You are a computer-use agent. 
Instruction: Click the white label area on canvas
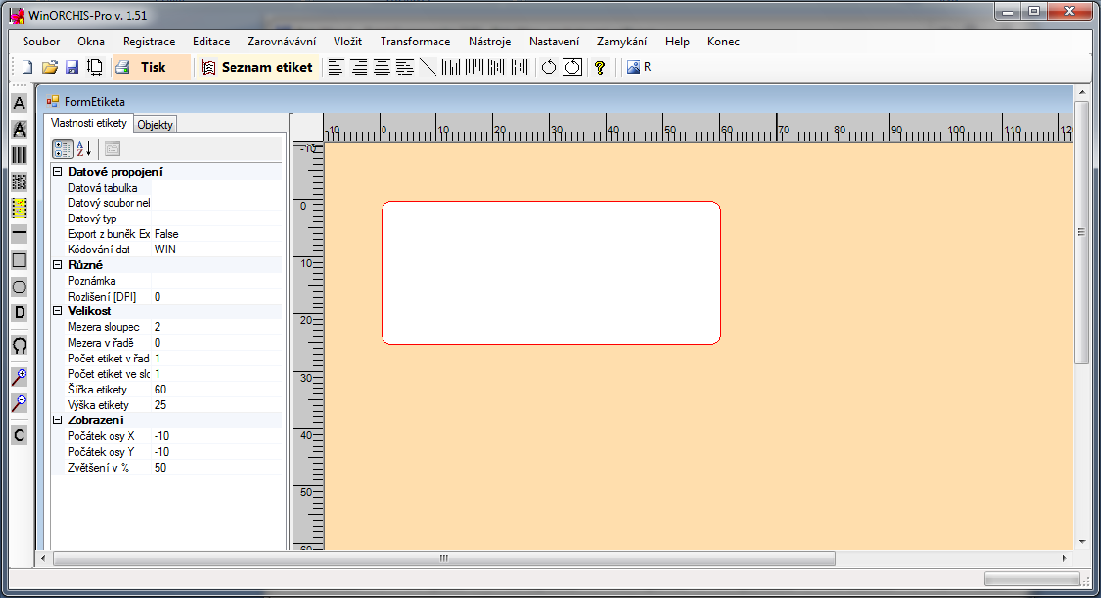coord(551,273)
